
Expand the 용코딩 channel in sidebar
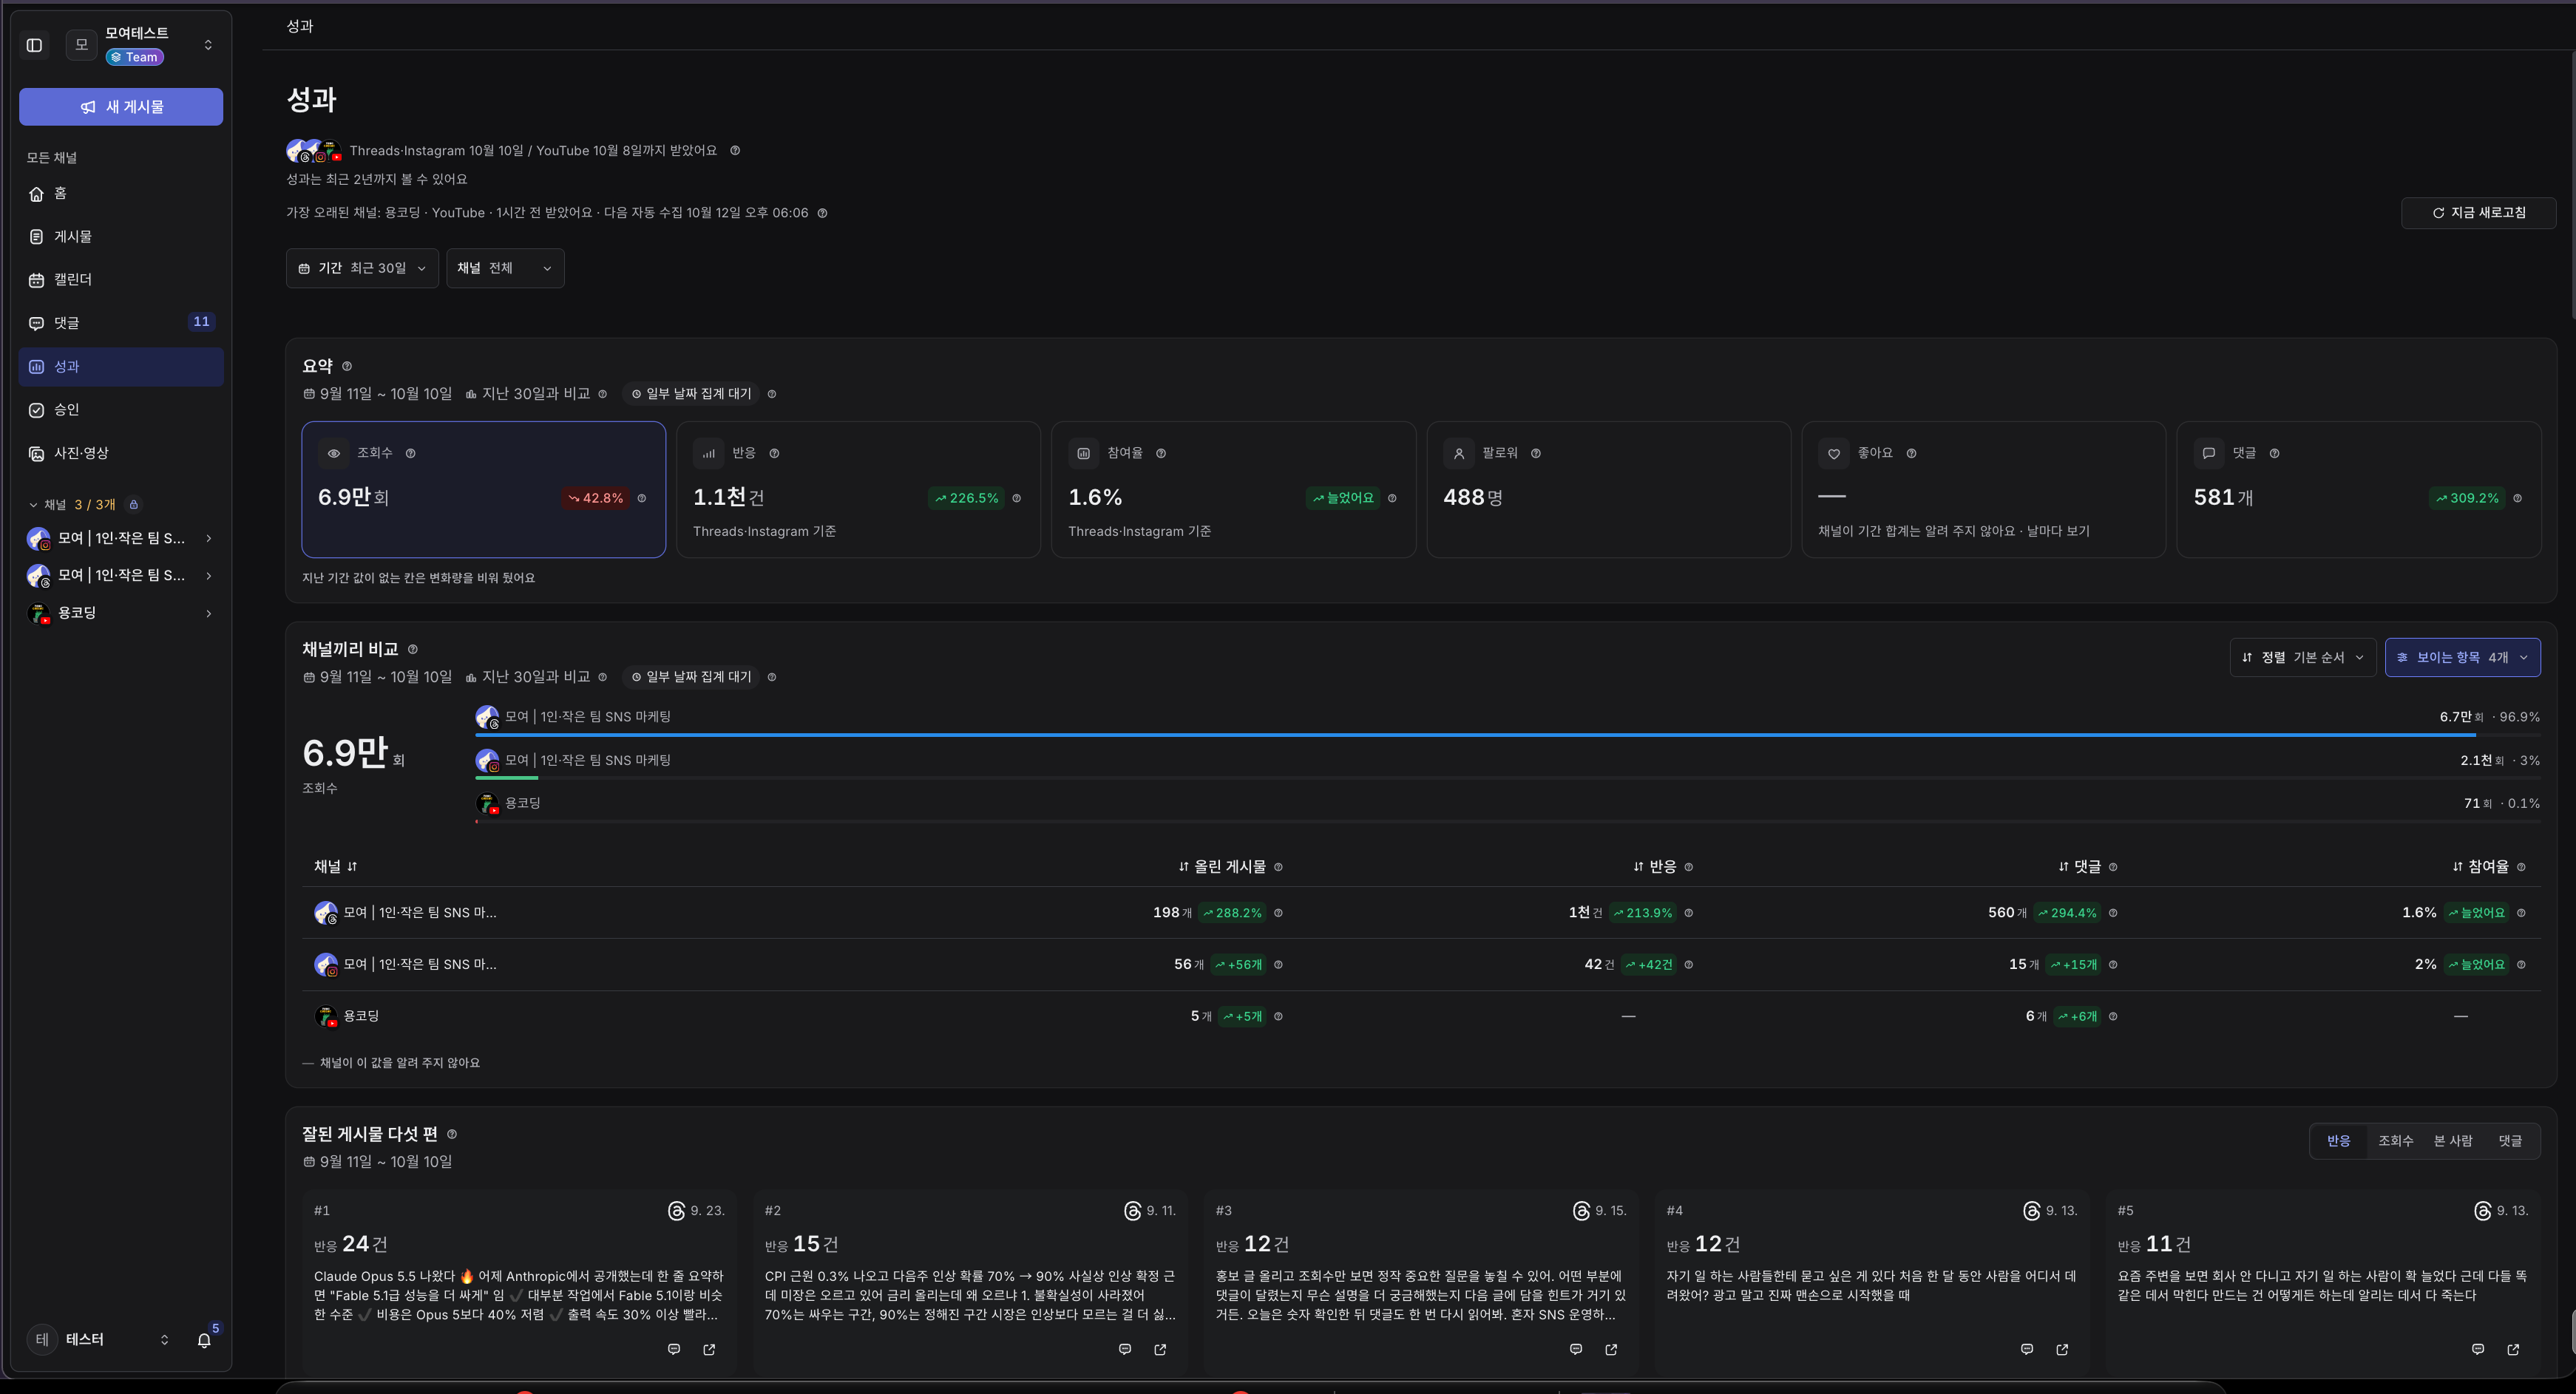(209, 613)
